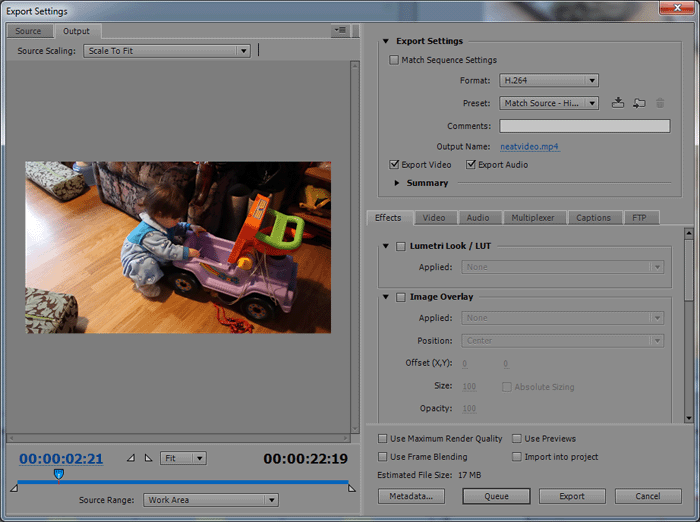Switch to the Source tab
The height and width of the screenshot is (522, 700).
coord(28,31)
